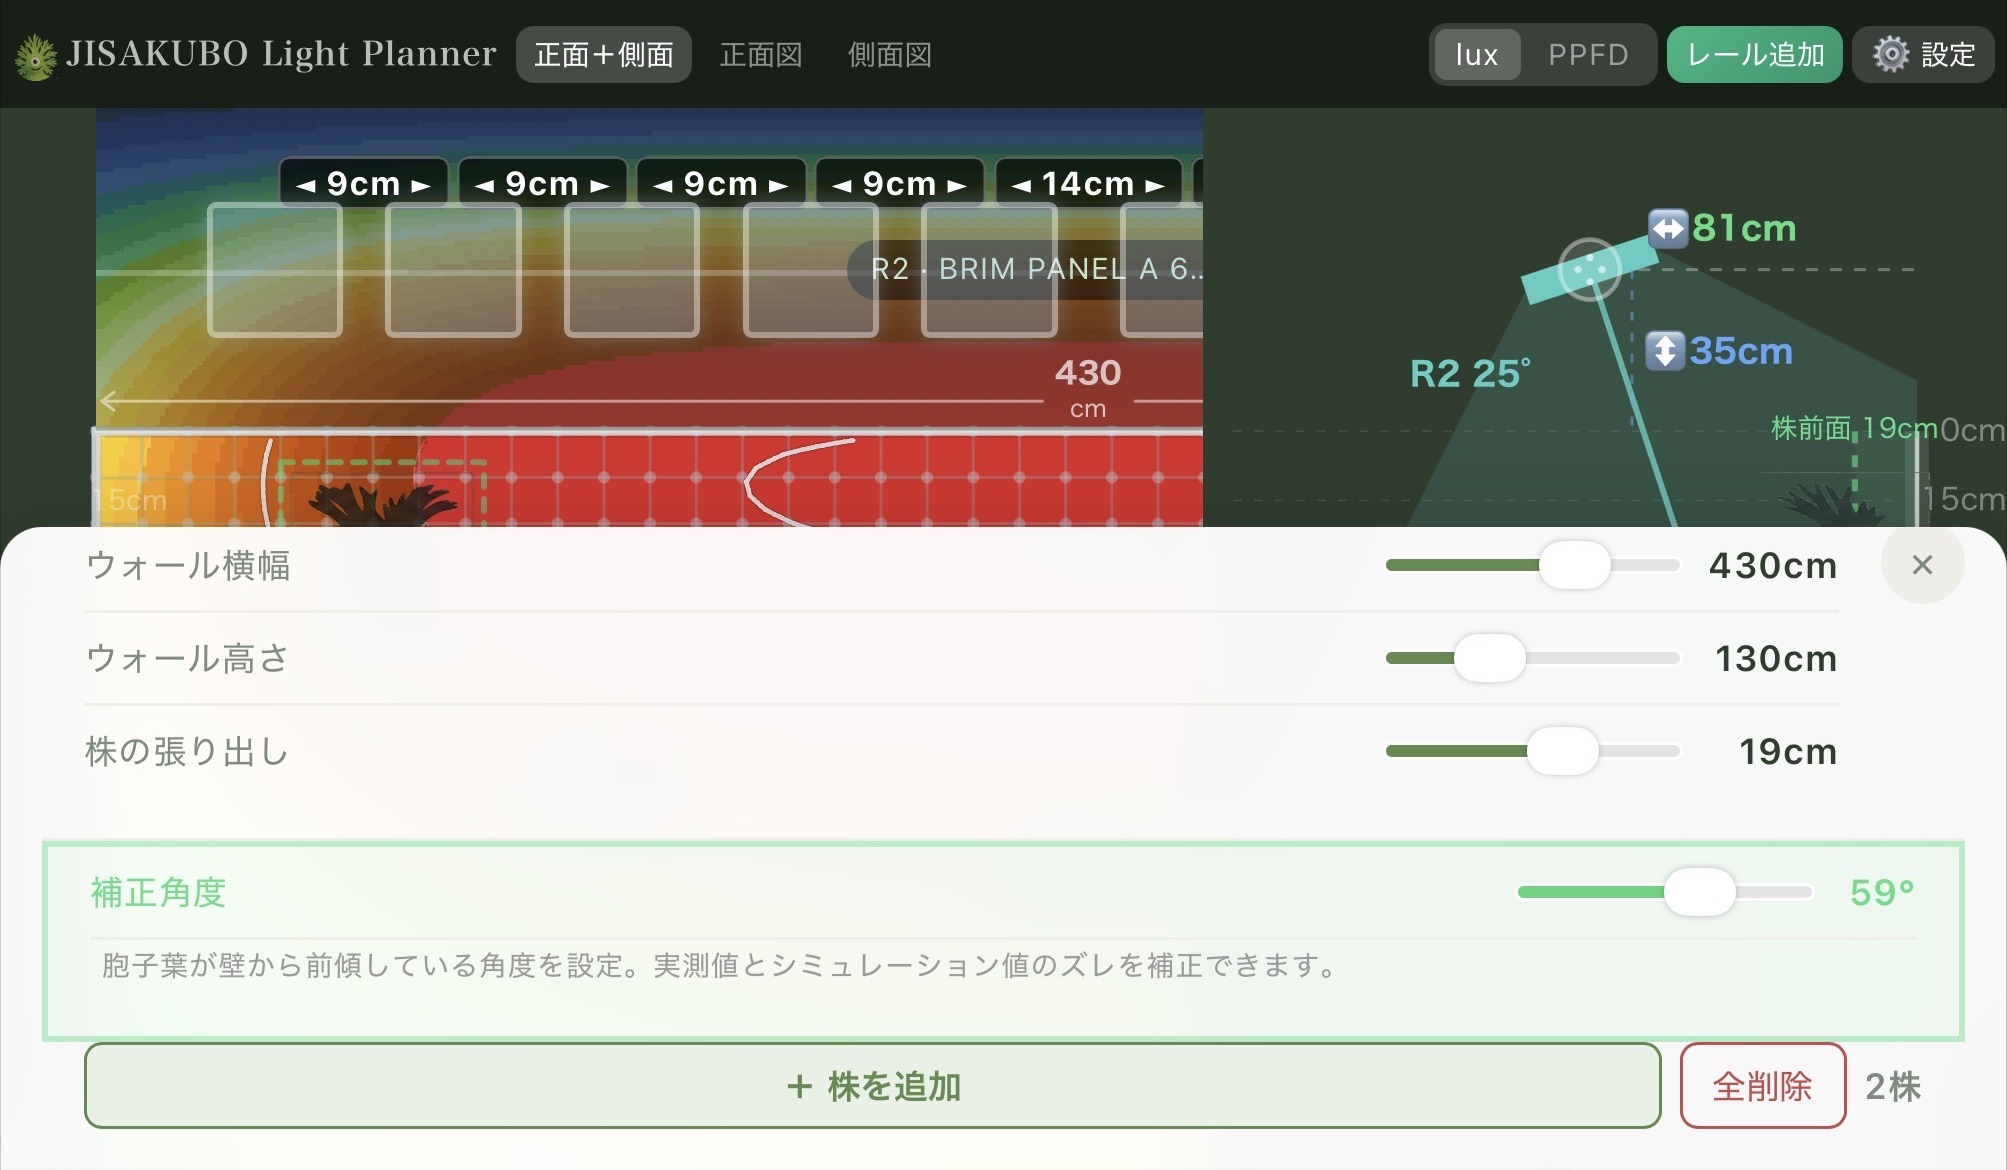This screenshot has height=1170, width=2007.
Task: Close the wall settings panel with ×
Action: (1921, 565)
